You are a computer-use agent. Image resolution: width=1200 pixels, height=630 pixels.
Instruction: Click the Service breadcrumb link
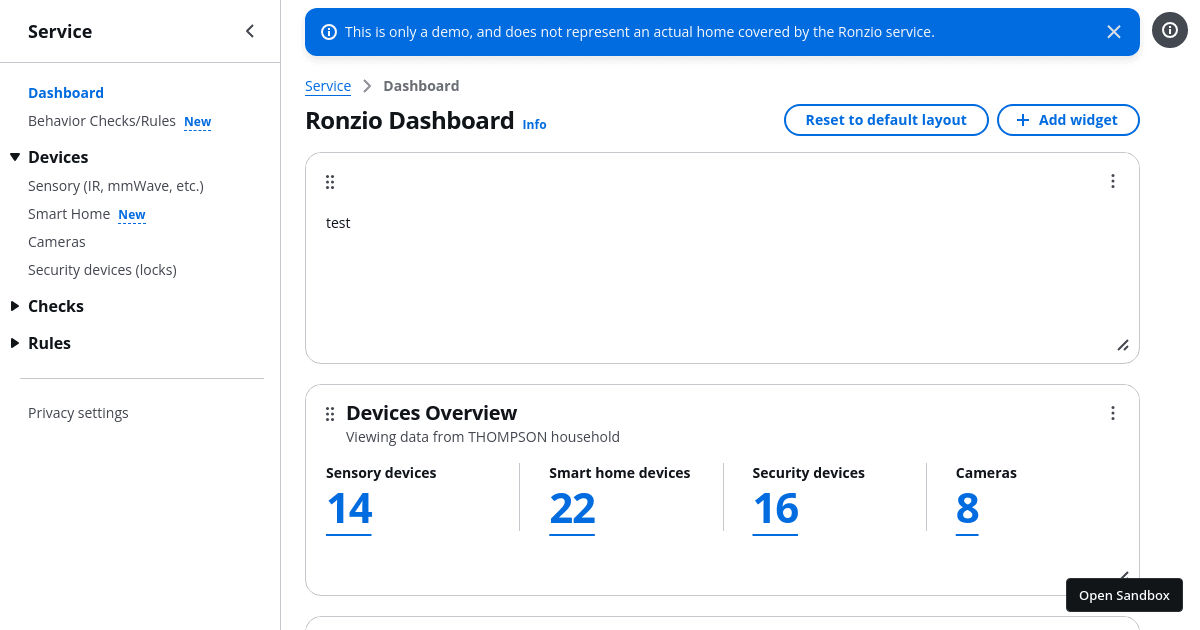328,86
